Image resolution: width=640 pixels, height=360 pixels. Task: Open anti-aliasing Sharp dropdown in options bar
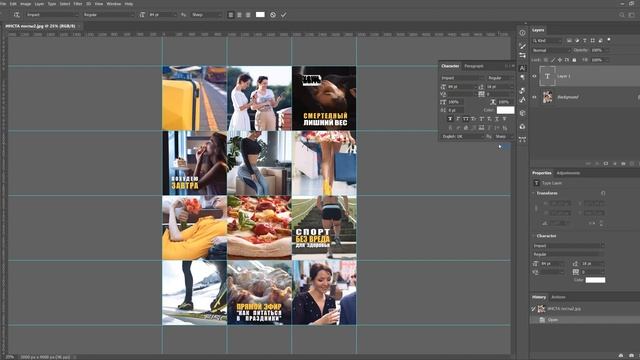tap(206, 15)
